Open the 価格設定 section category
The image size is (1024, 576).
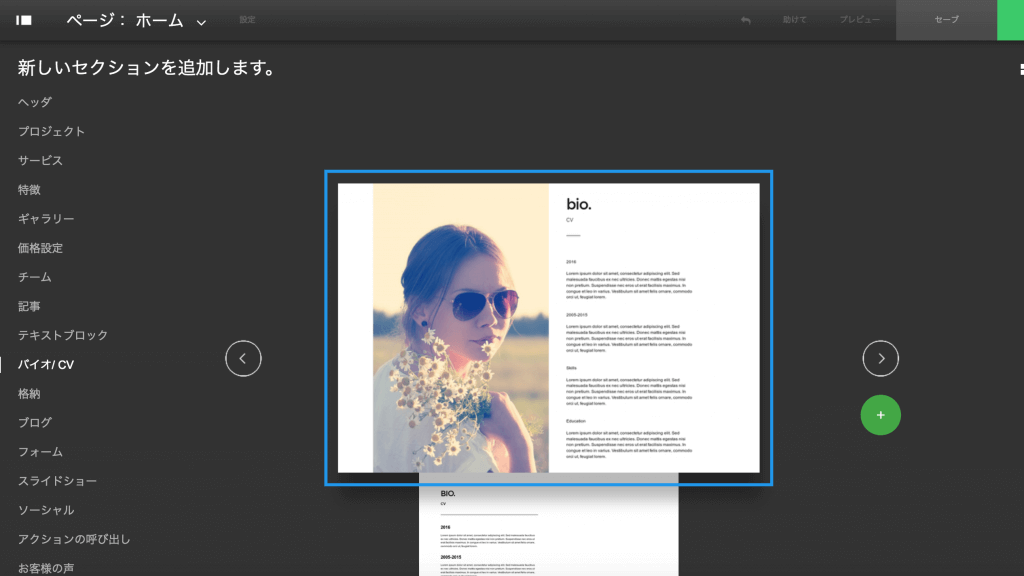tap(40, 248)
